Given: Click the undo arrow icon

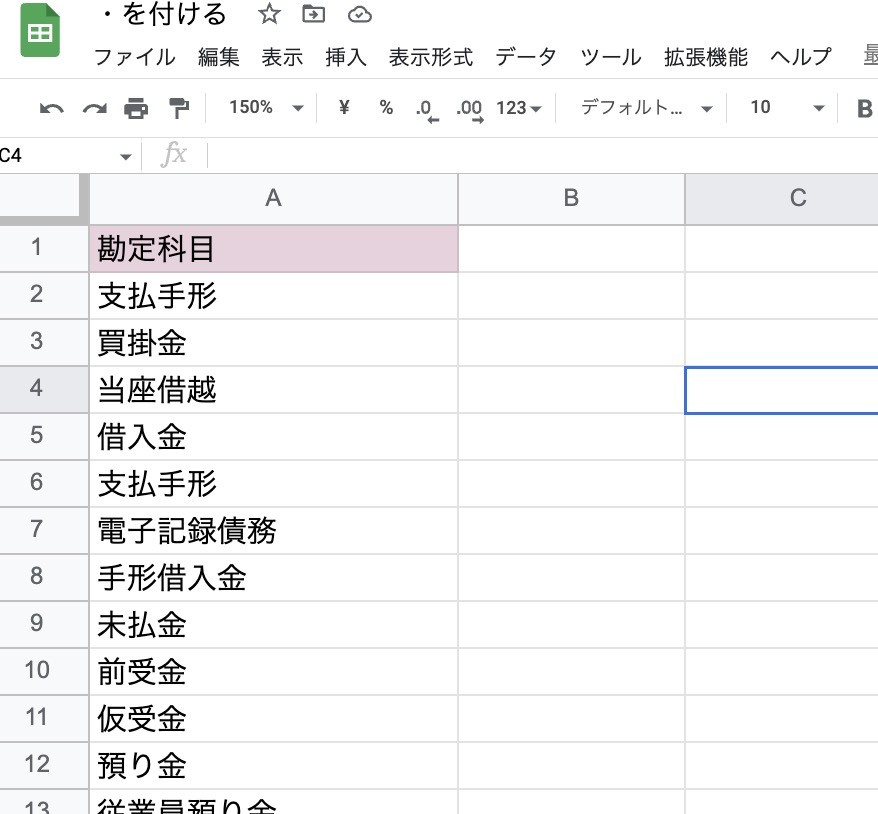Looking at the screenshot, I should click(51, 108).
